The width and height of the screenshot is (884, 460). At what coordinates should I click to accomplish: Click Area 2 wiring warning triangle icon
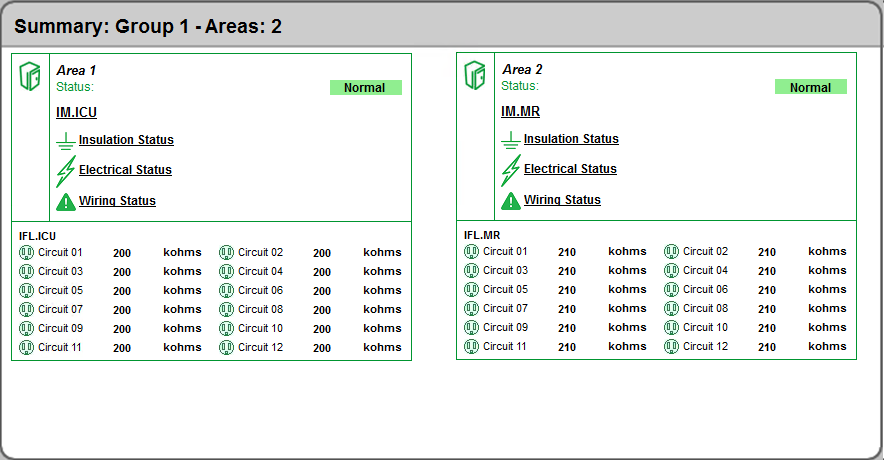point(511,200)
